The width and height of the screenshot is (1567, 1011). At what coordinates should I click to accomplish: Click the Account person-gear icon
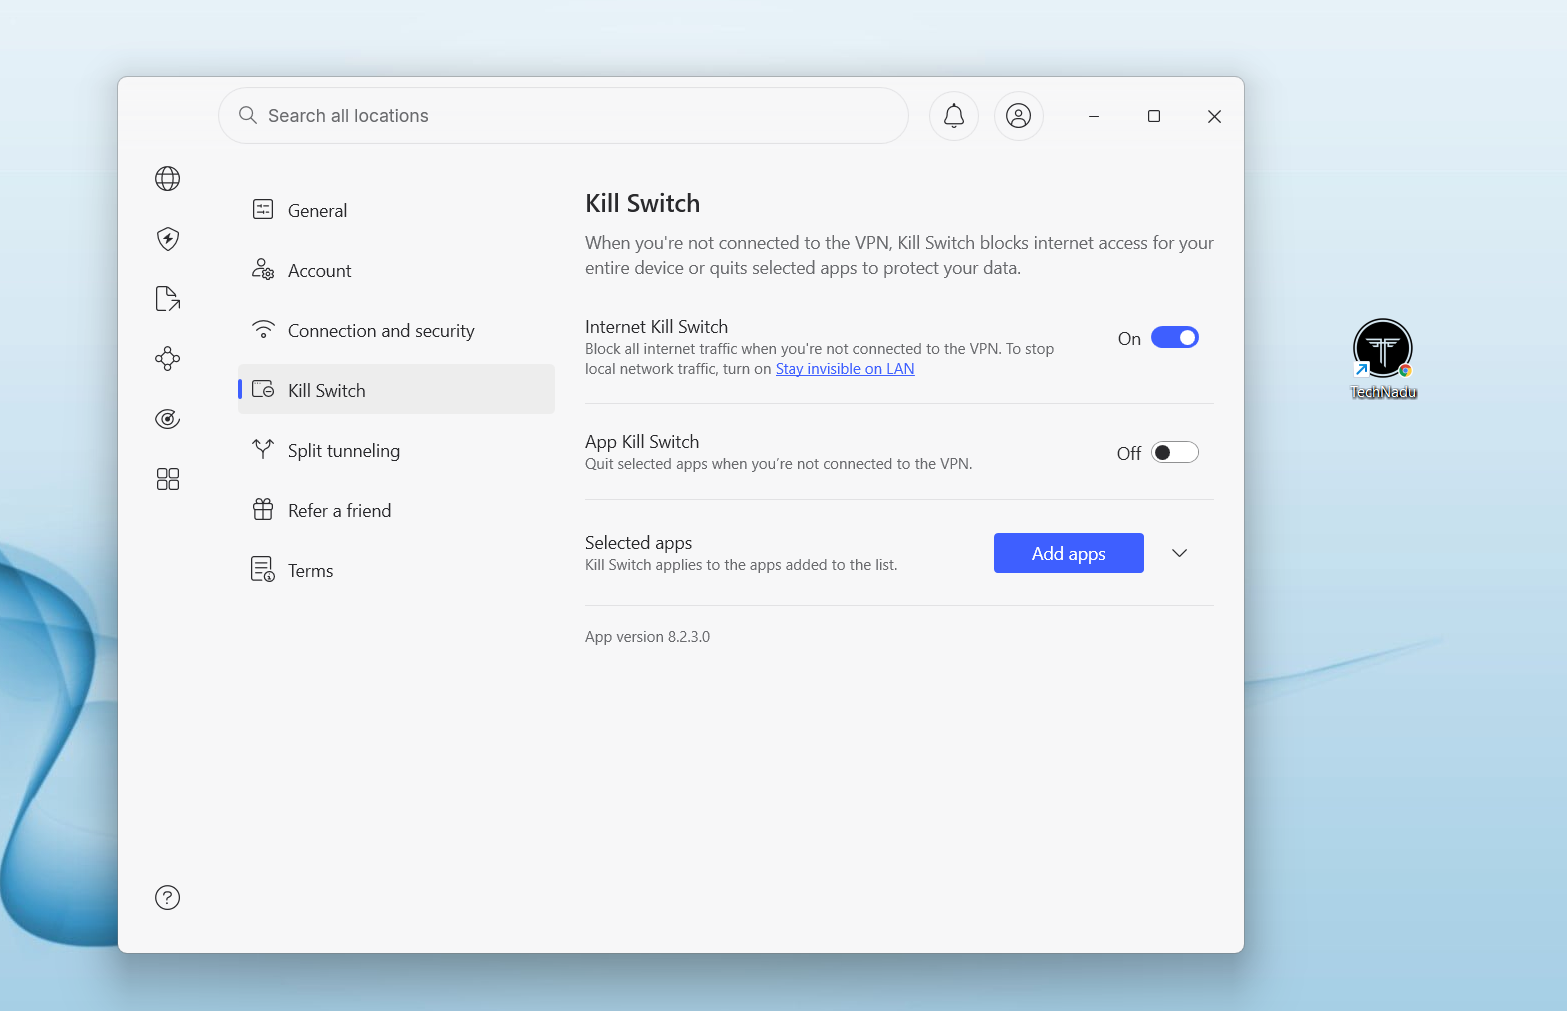point(263,269)
